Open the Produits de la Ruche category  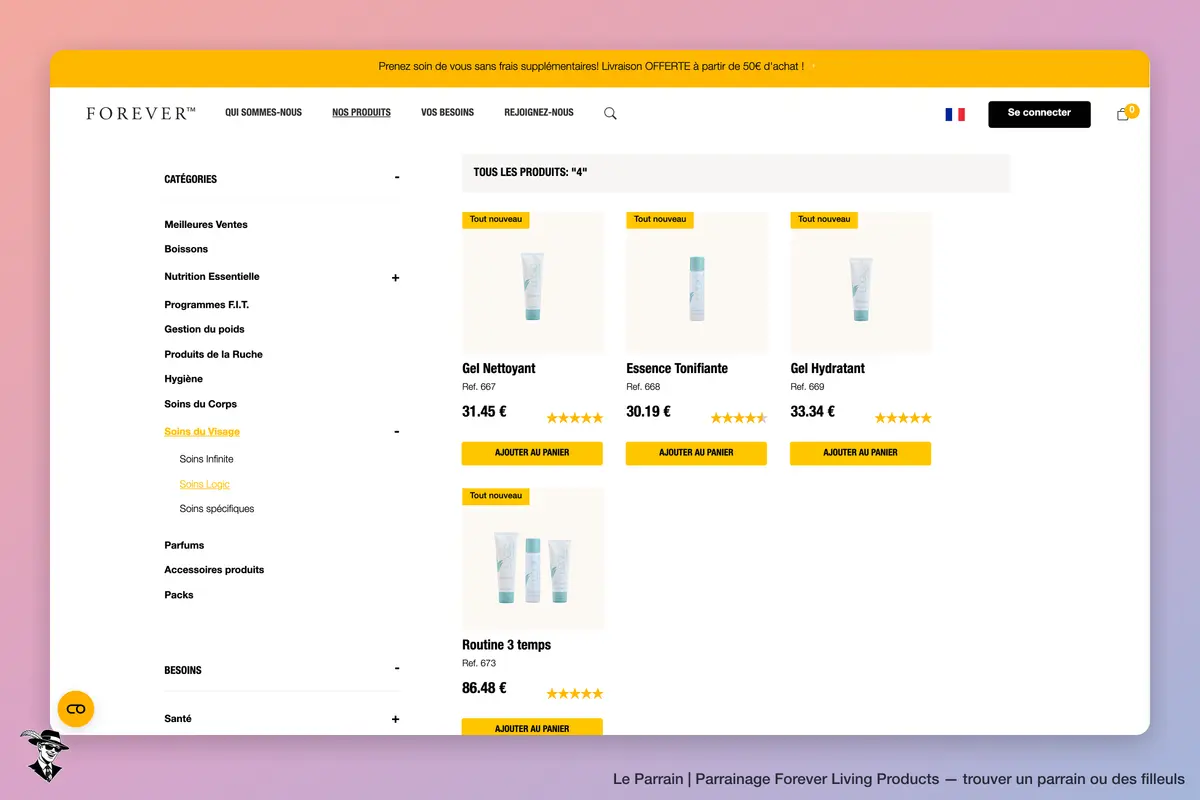point(213,355)
